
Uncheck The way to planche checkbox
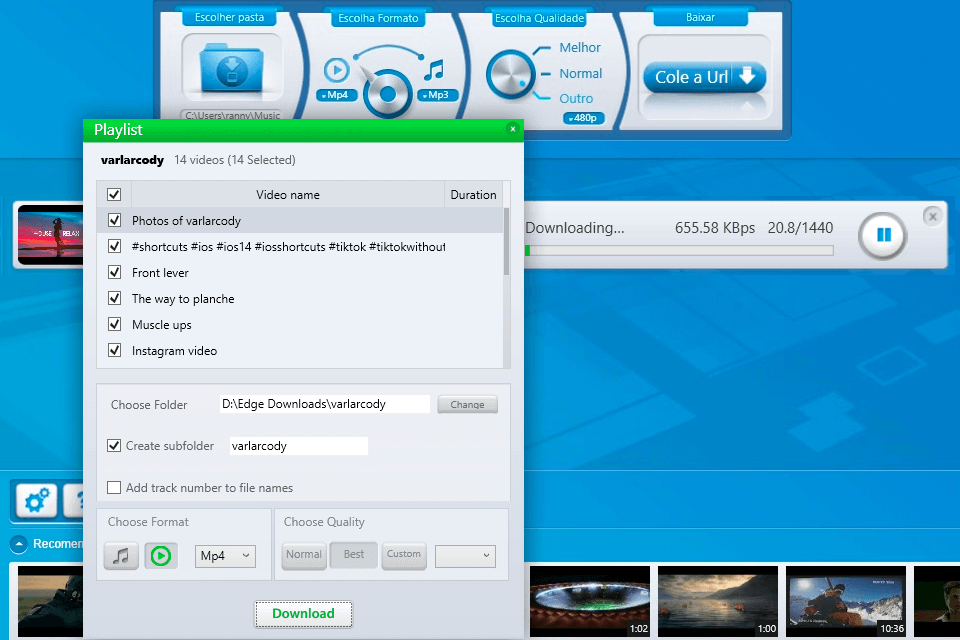coord(114,298)
